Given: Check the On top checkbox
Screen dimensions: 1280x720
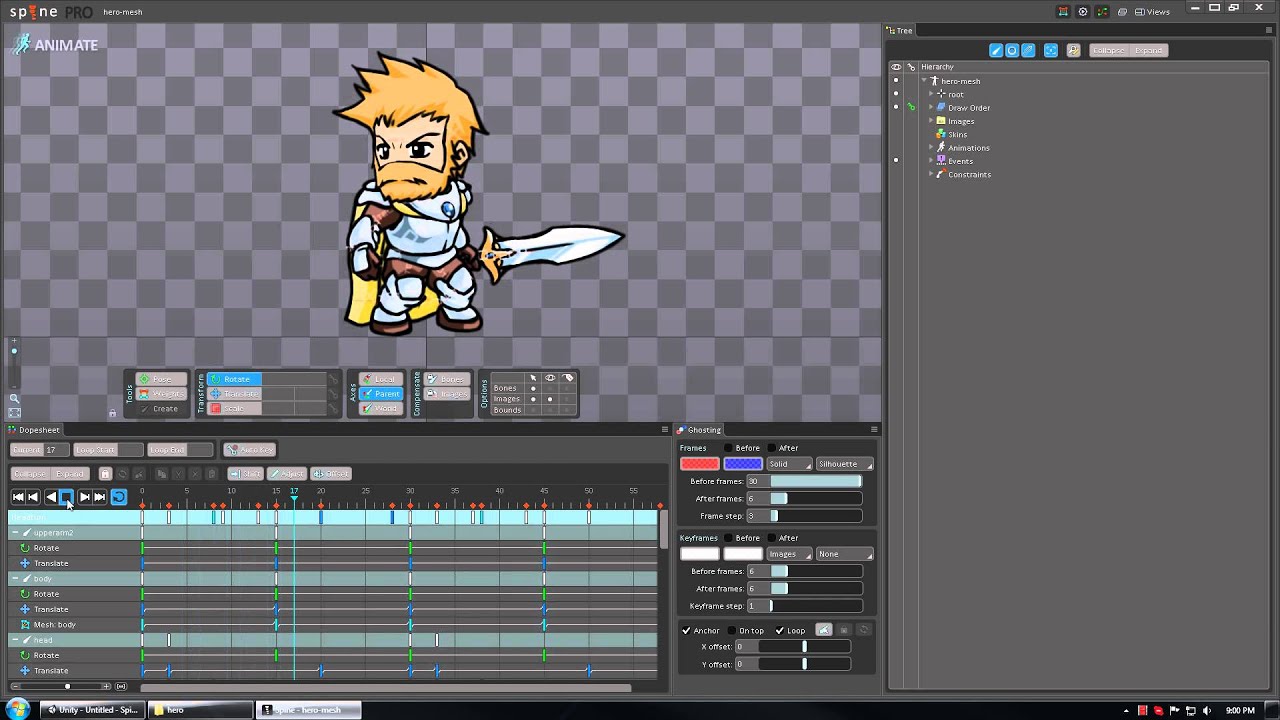Looking at the screenshot, I should [x=731, y=631].
